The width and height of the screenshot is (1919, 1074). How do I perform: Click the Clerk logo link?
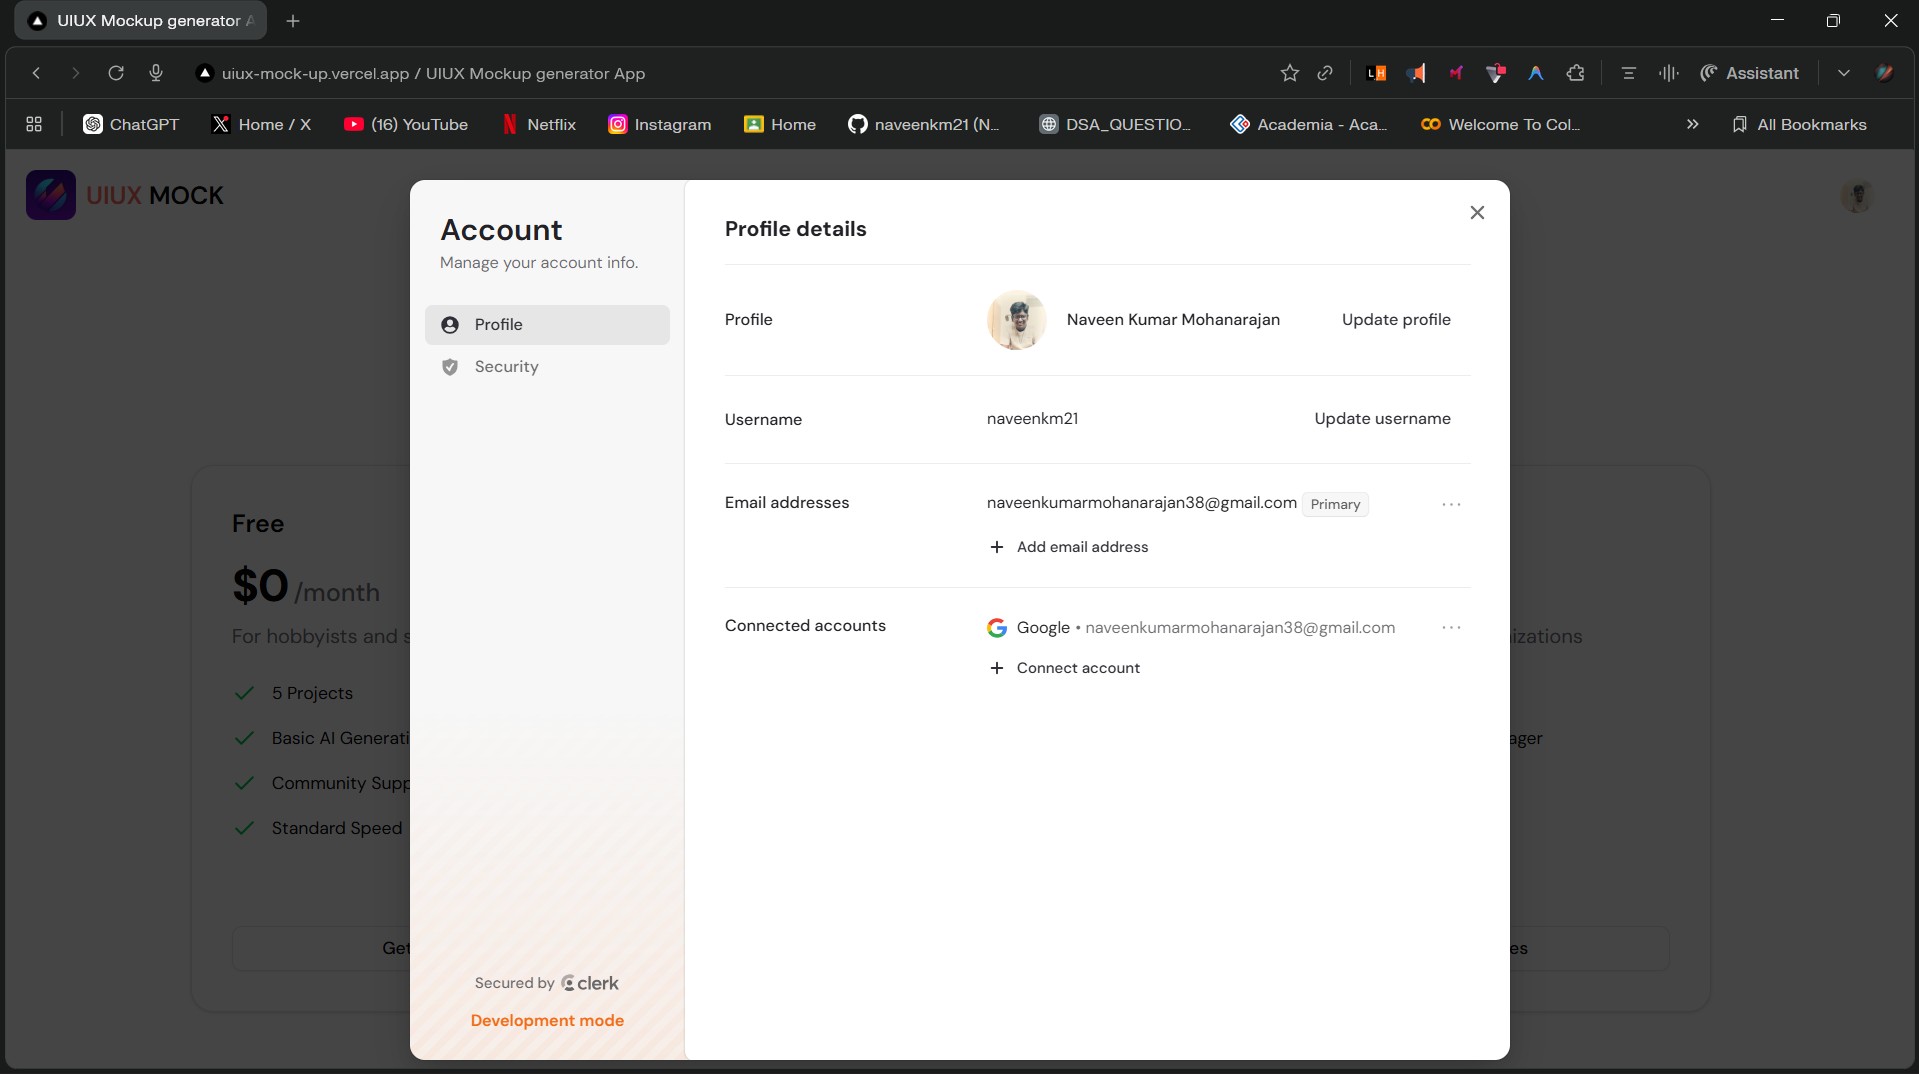[590, 983]
